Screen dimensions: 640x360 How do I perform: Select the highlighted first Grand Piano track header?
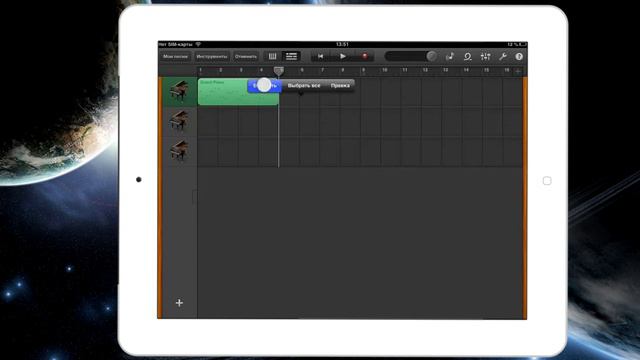(180, 91)
